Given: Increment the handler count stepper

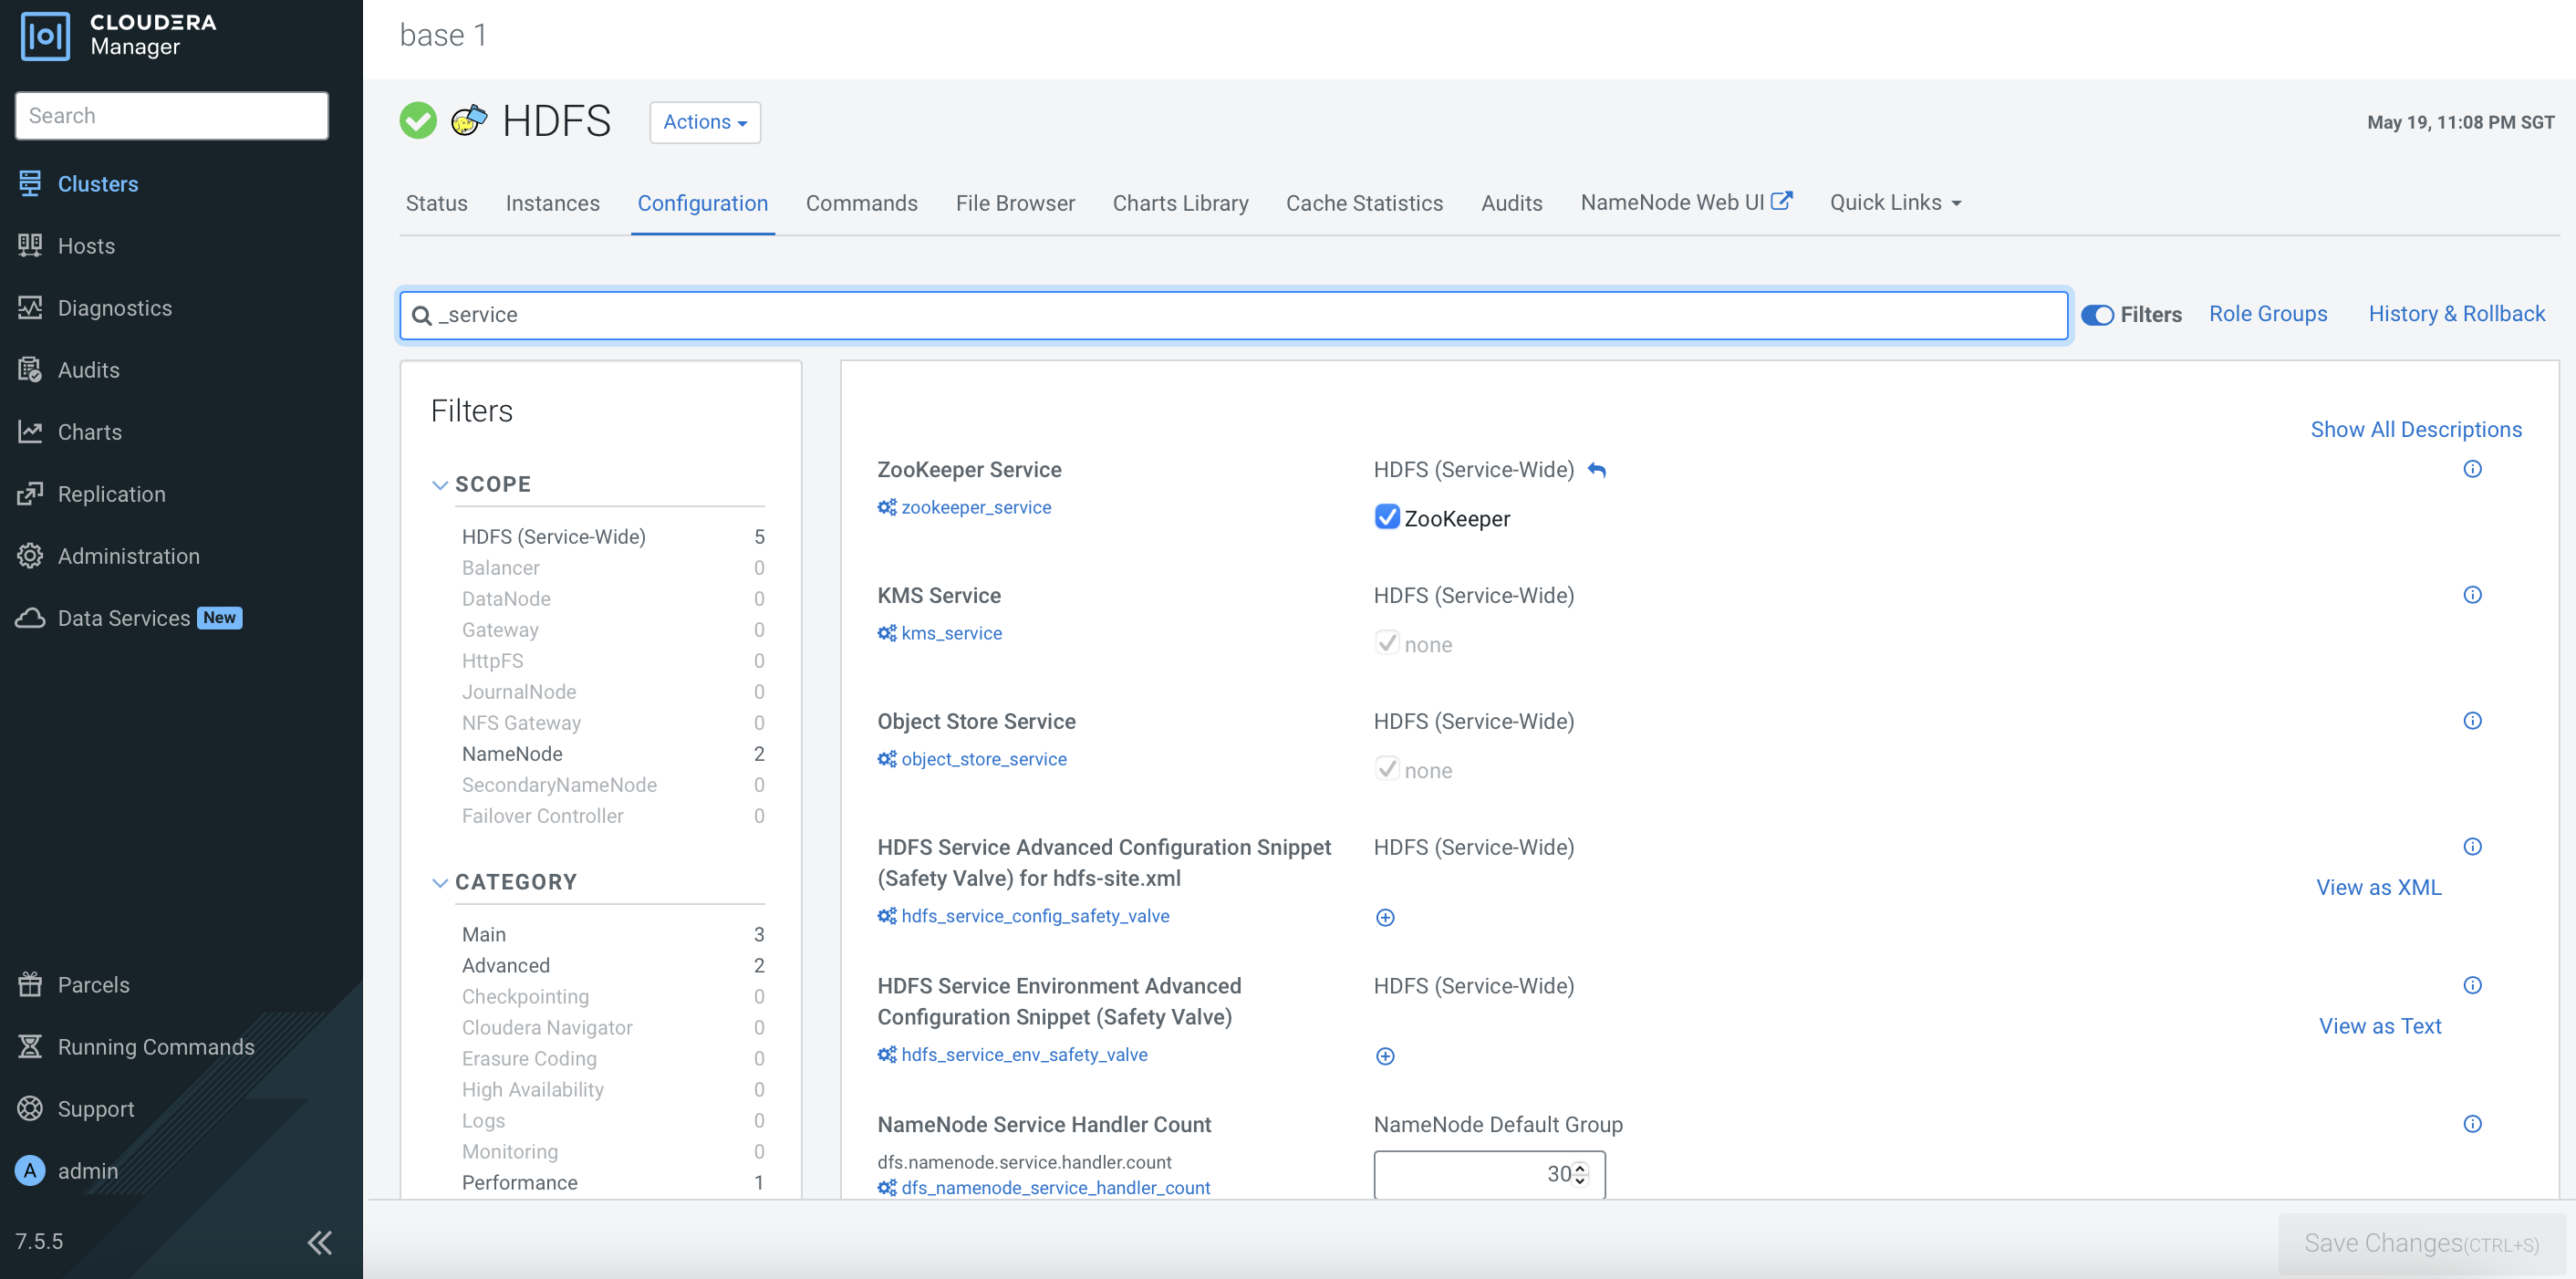Looking at the screenshot, I should [x=1580, y=1167].
